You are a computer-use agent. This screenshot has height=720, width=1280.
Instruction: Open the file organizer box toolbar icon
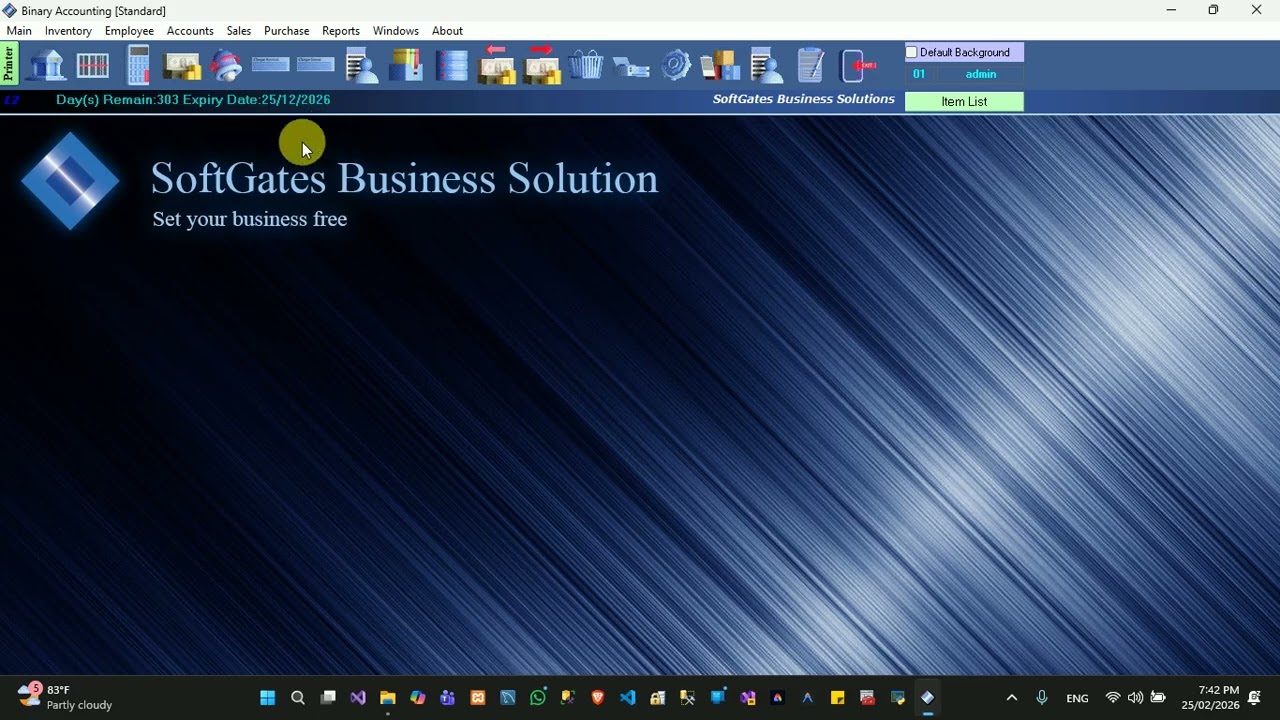click(x=406, y=66)
